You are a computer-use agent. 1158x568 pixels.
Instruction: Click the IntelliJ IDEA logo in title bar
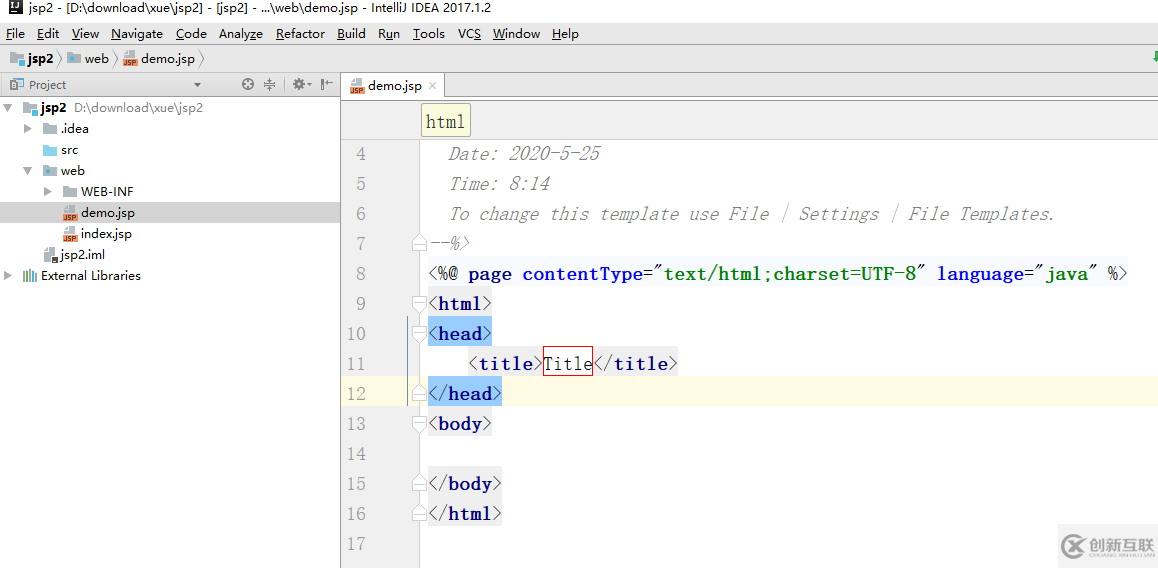(15, 8)
